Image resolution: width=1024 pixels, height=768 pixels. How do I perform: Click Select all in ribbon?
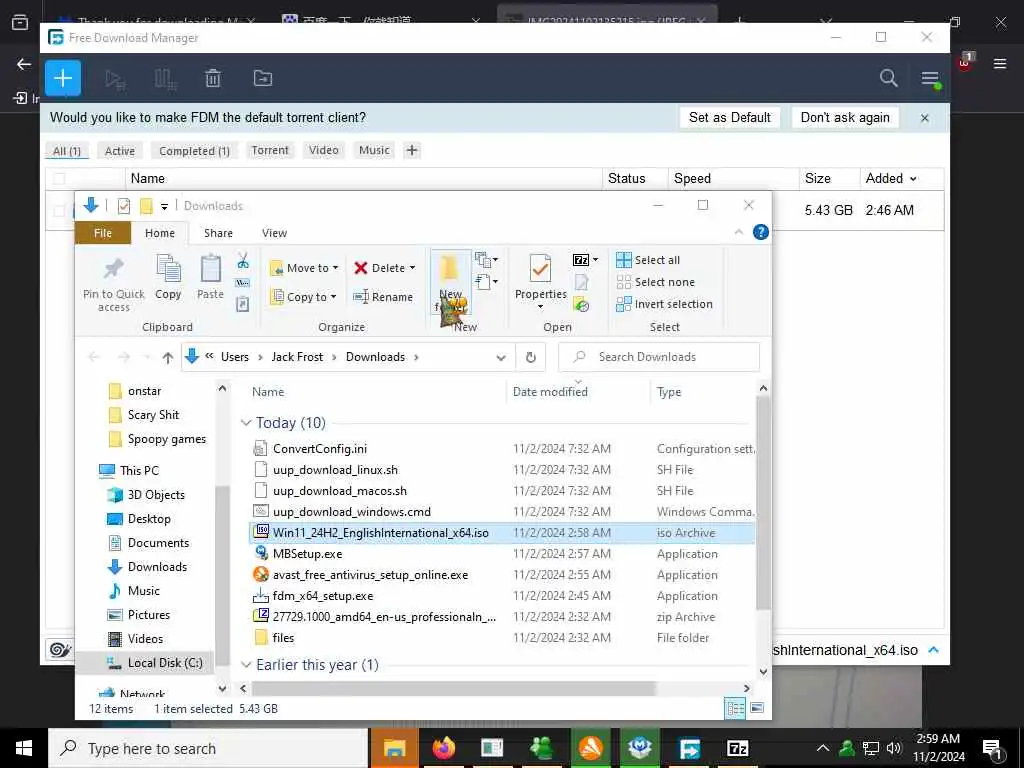[648, 260]
